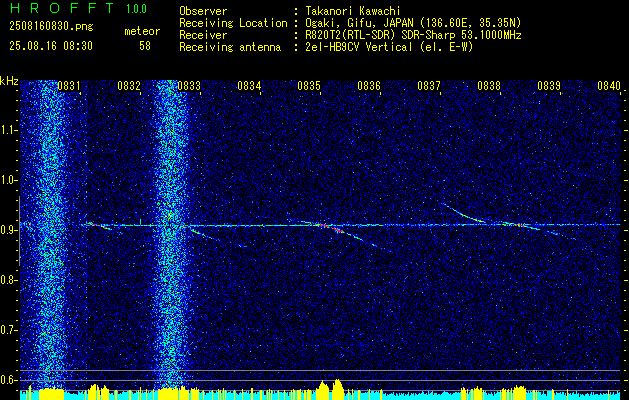The width and height of the screenshot is (629, 400).
Task: Click the kHz axis unit label
Action: 9,81
